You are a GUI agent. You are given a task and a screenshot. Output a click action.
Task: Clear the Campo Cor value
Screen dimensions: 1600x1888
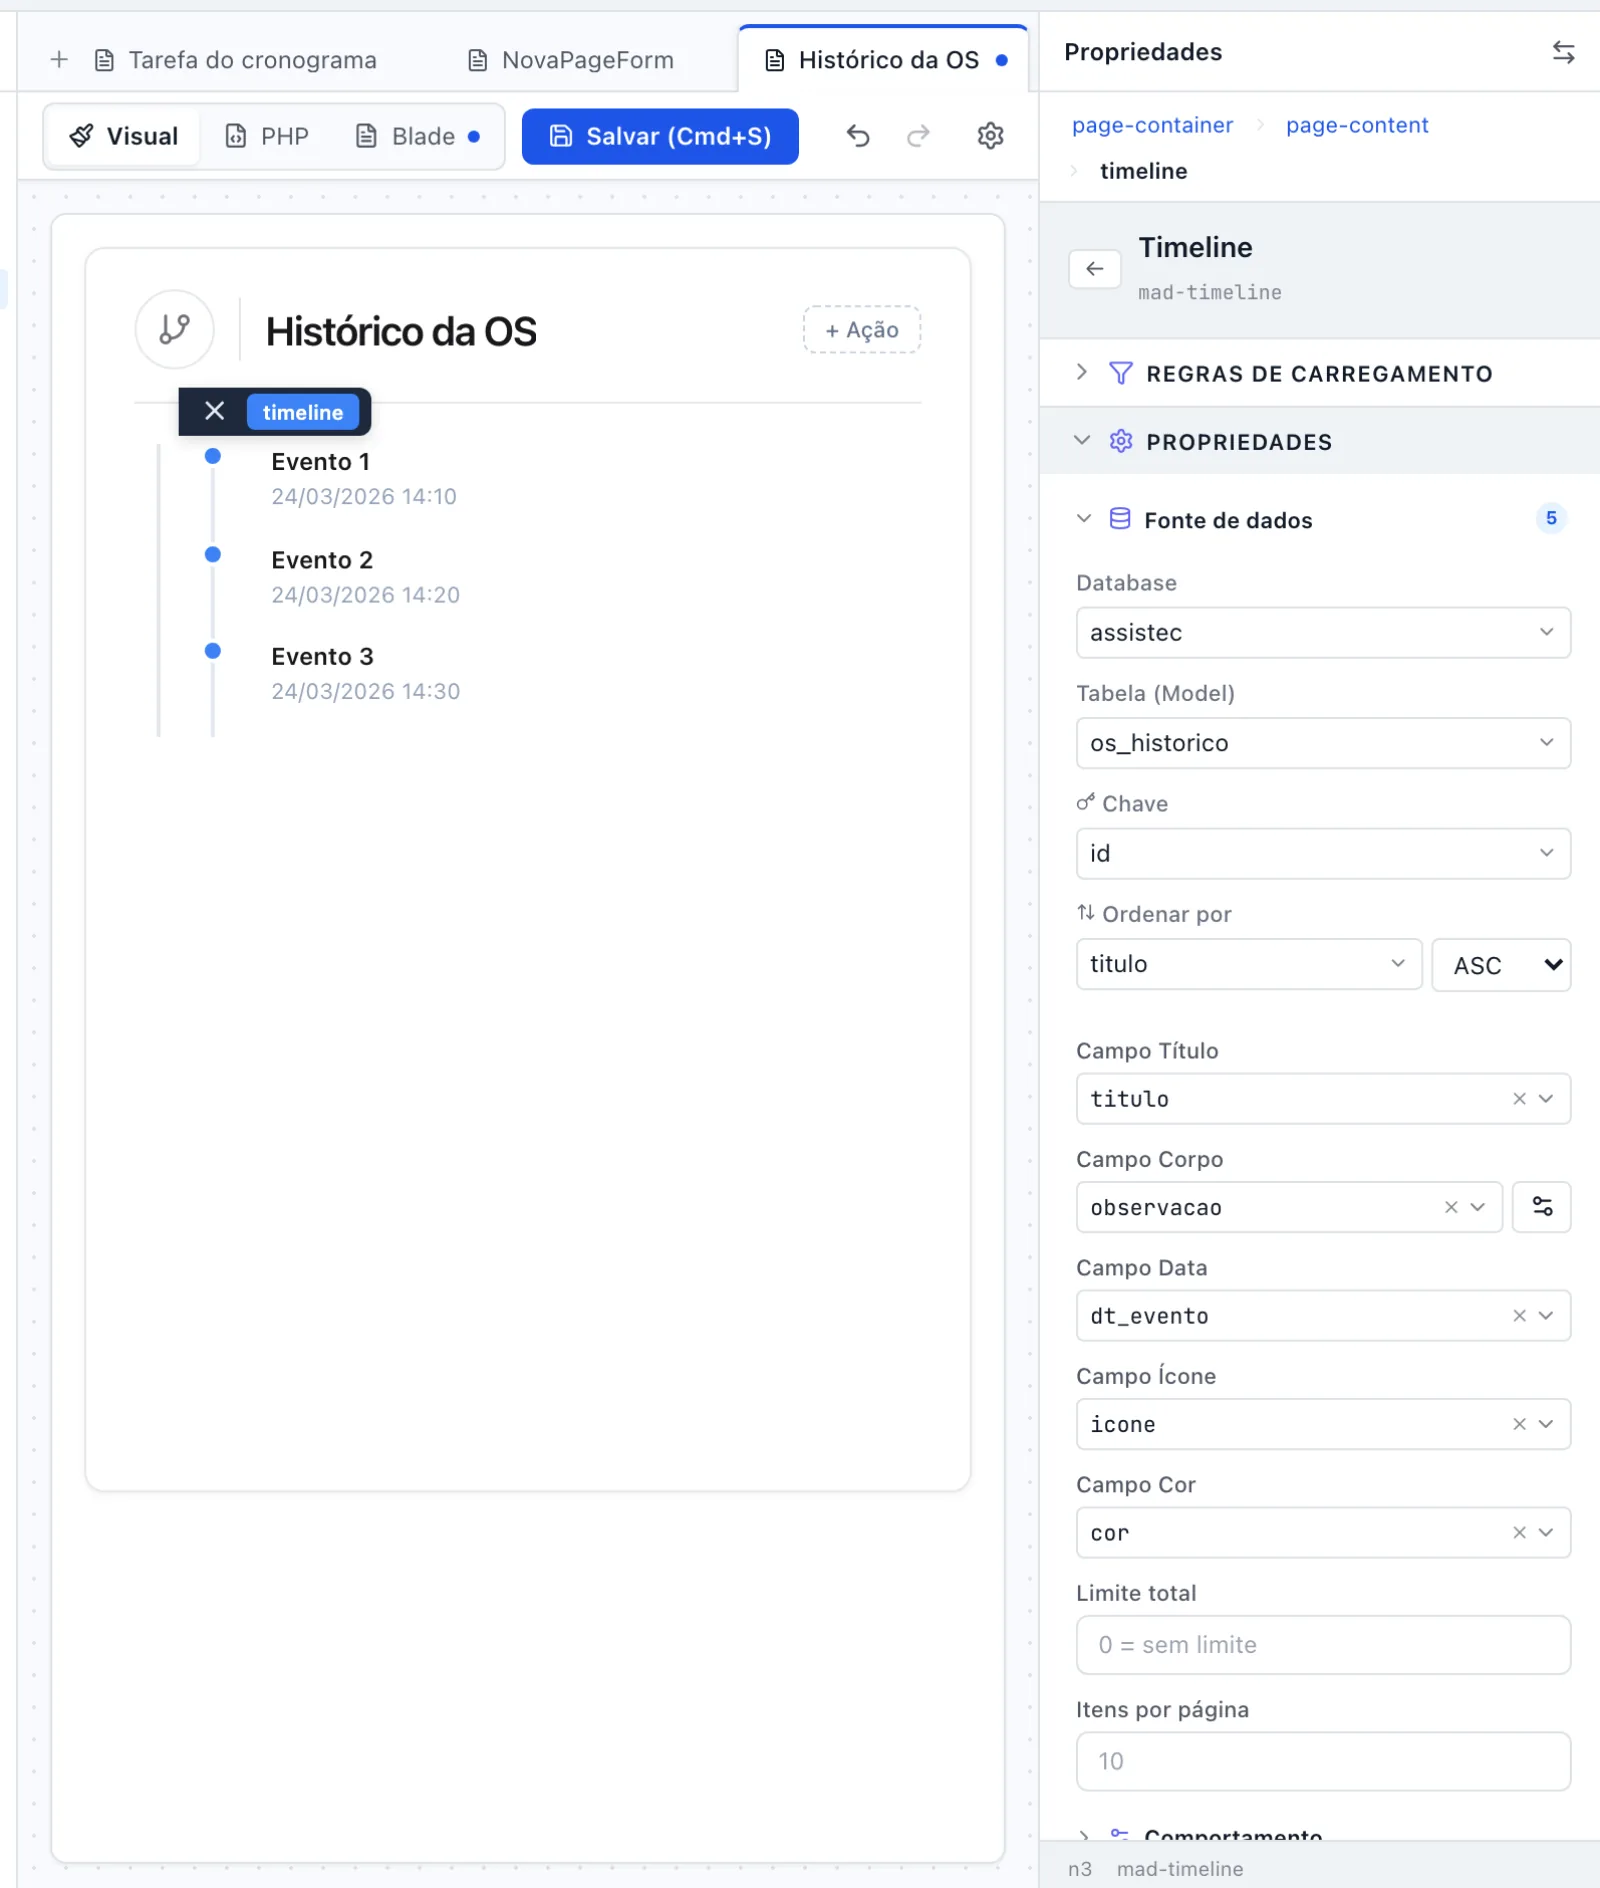coord(1519,1532)
